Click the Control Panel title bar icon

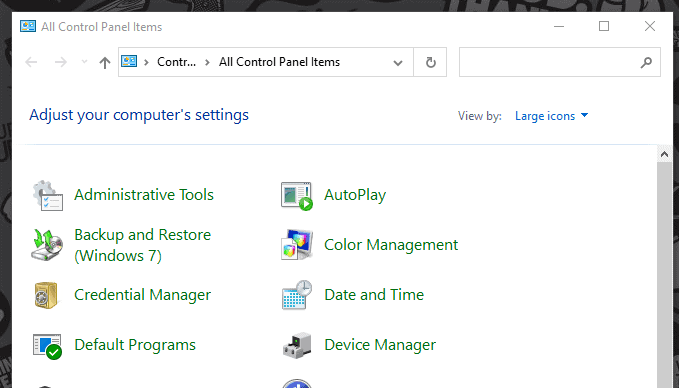tap(28, 26)
